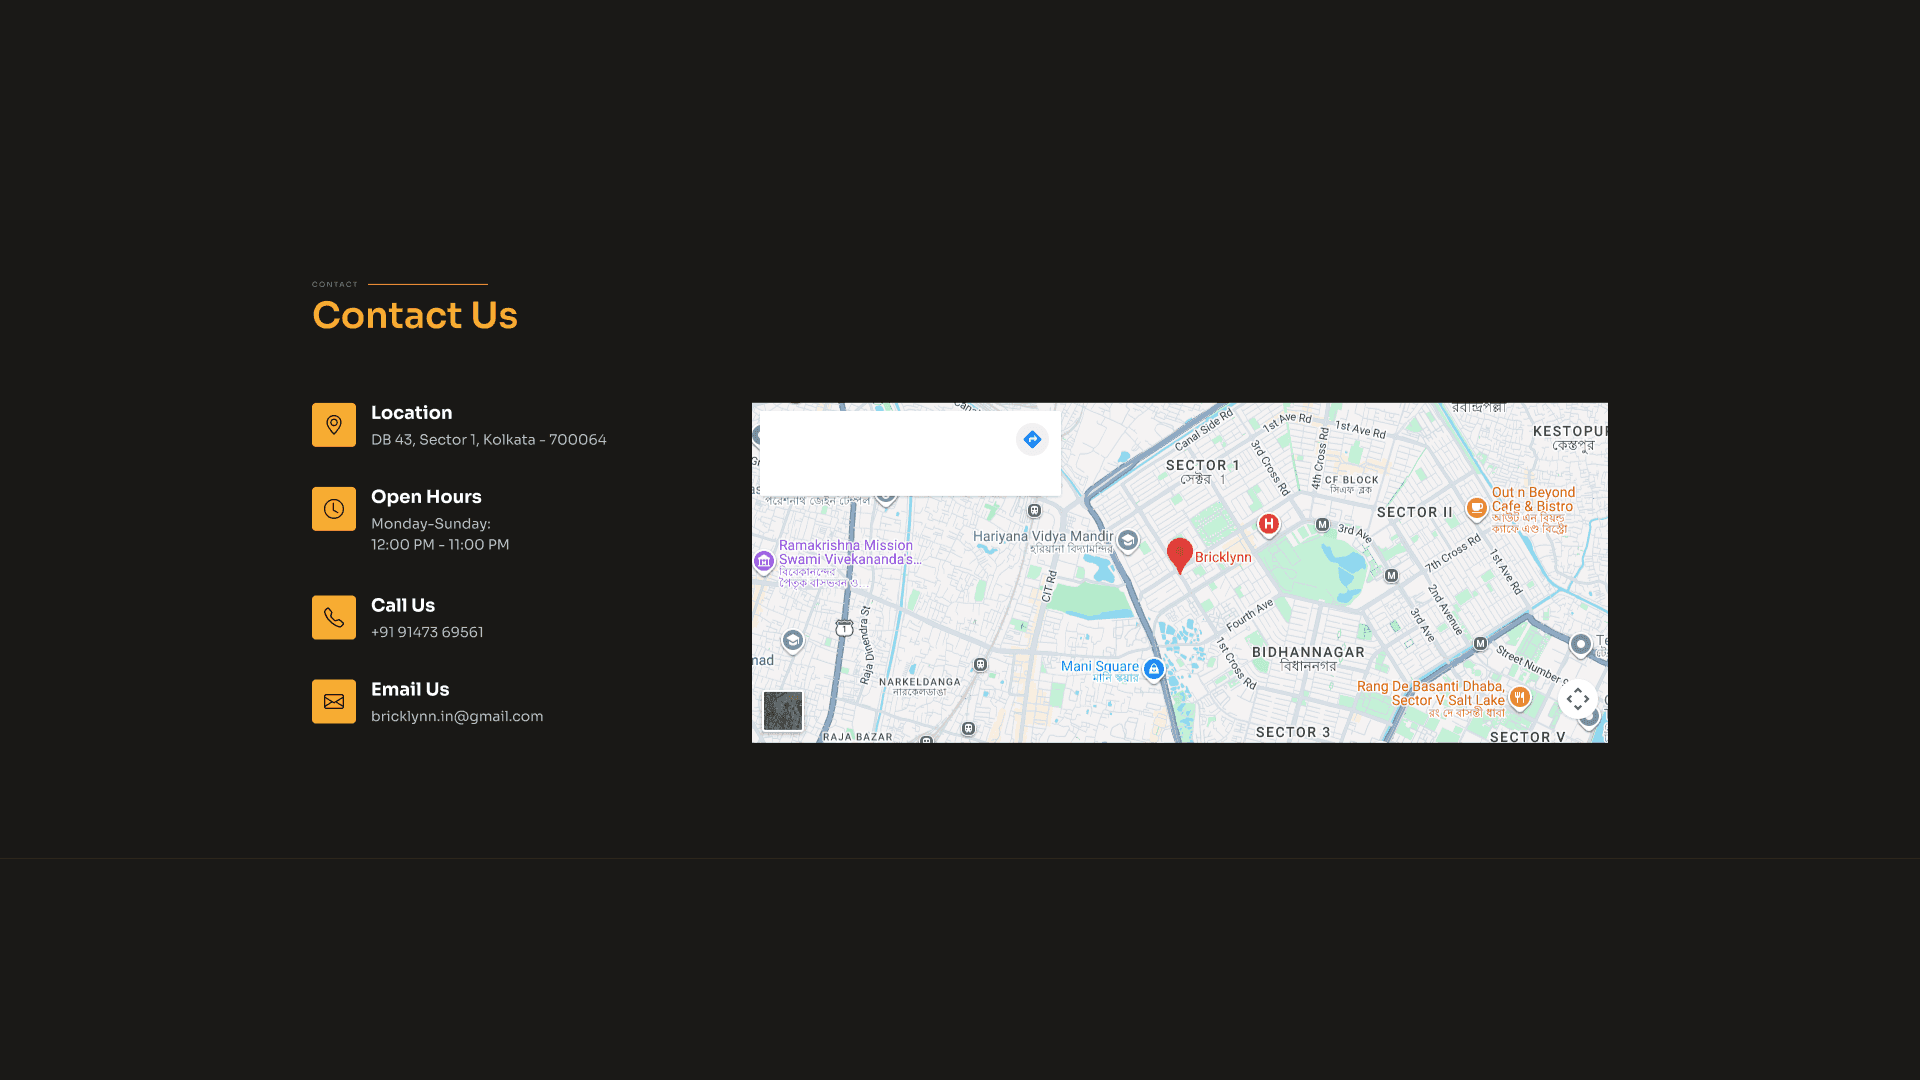
Task: Click the Contact Us heading
Action: [415, 315]
